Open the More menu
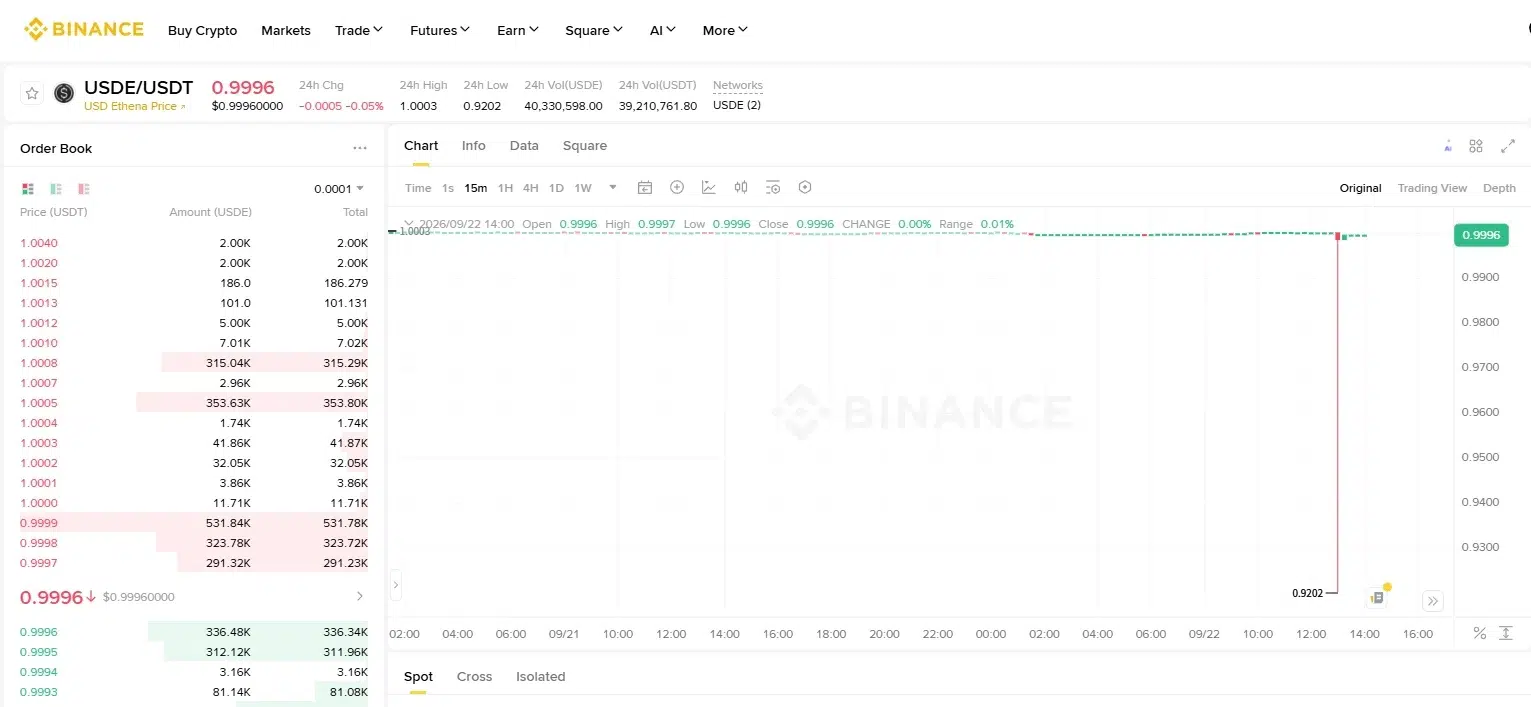The width and height of the screenshot is (1531, 707). (x=725, y=30)
